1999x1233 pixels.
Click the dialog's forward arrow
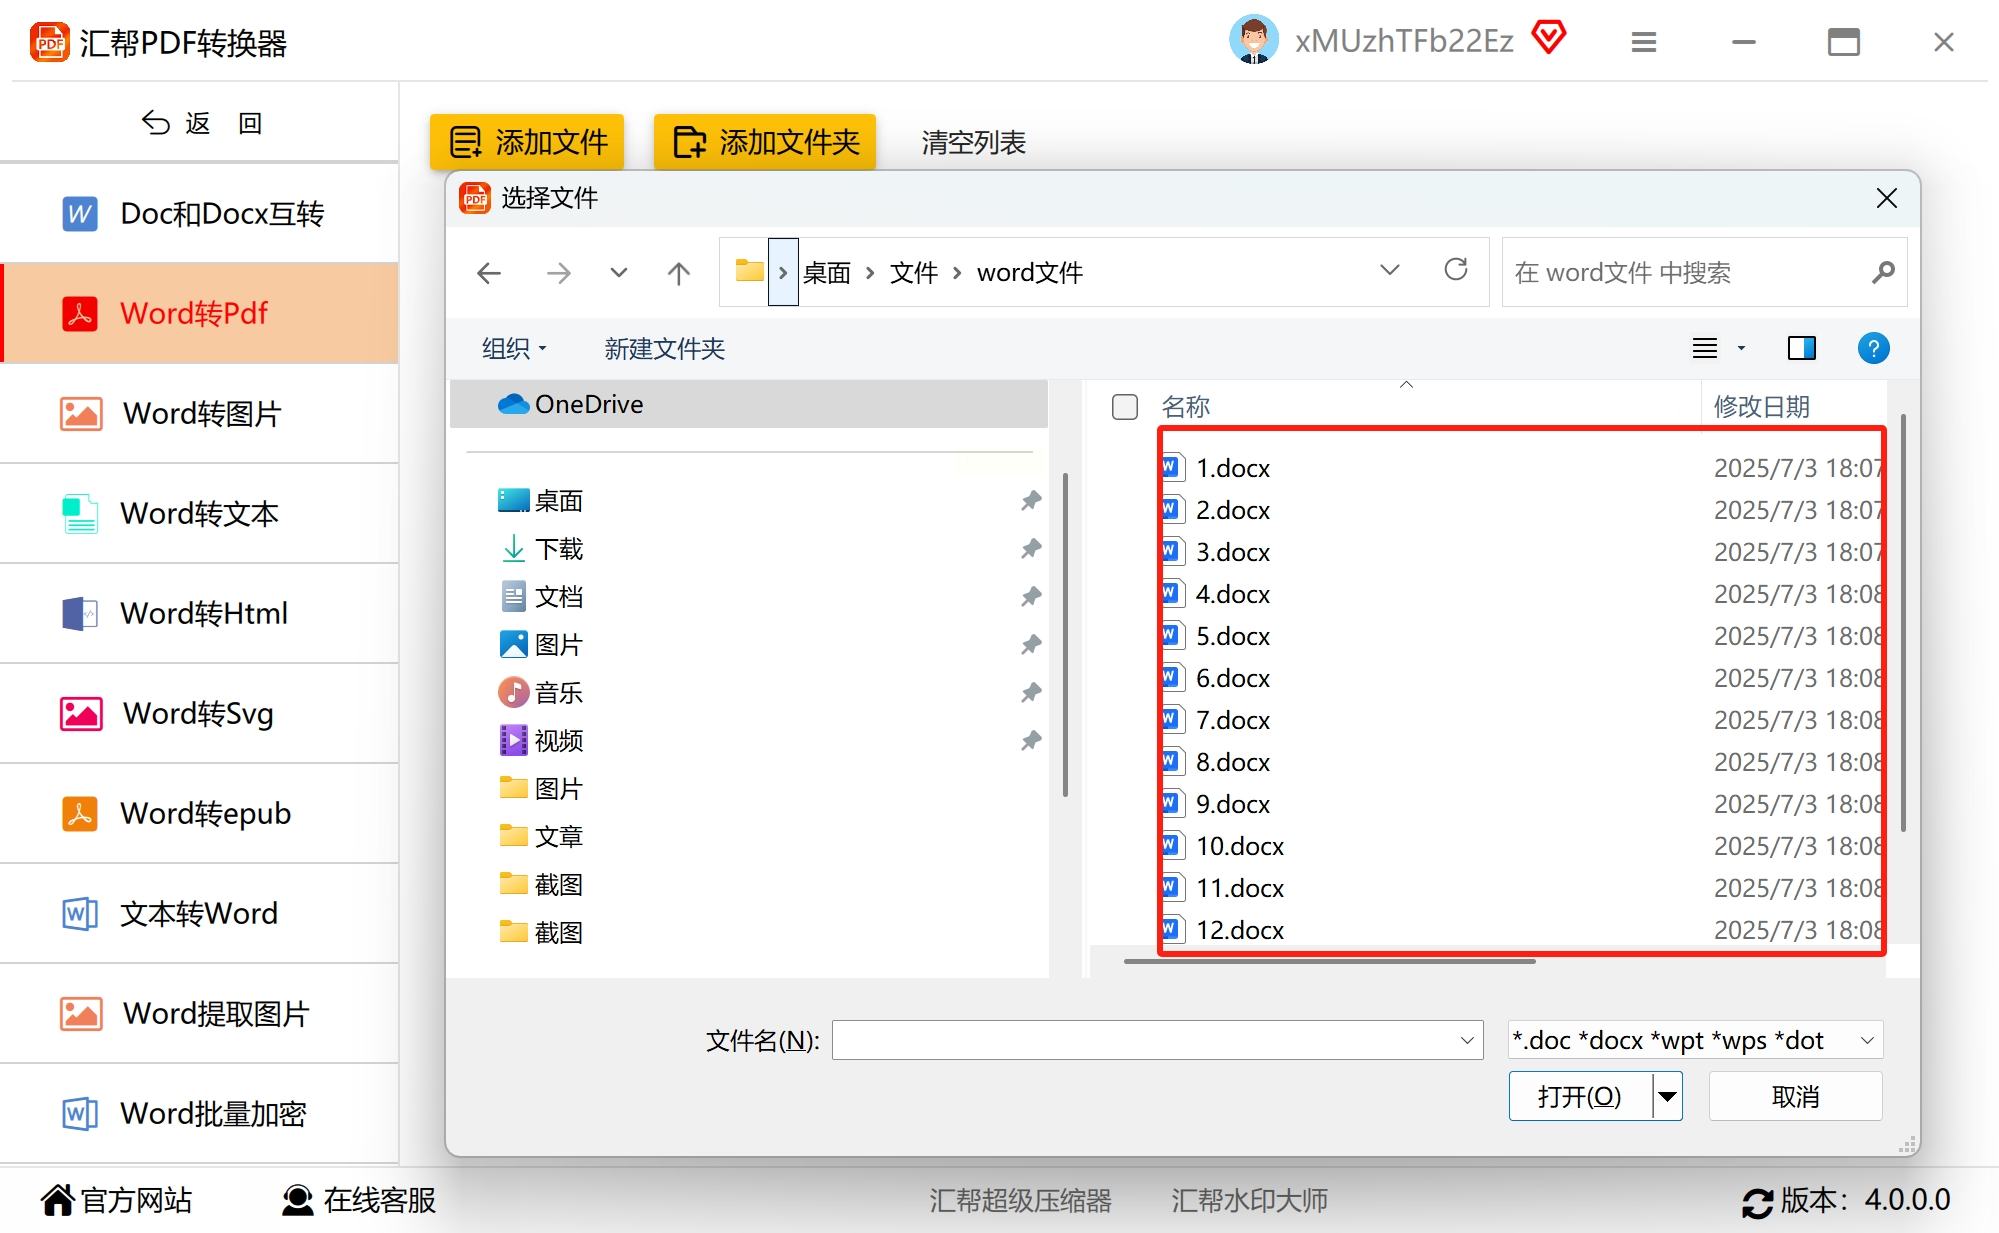(559, 273)
